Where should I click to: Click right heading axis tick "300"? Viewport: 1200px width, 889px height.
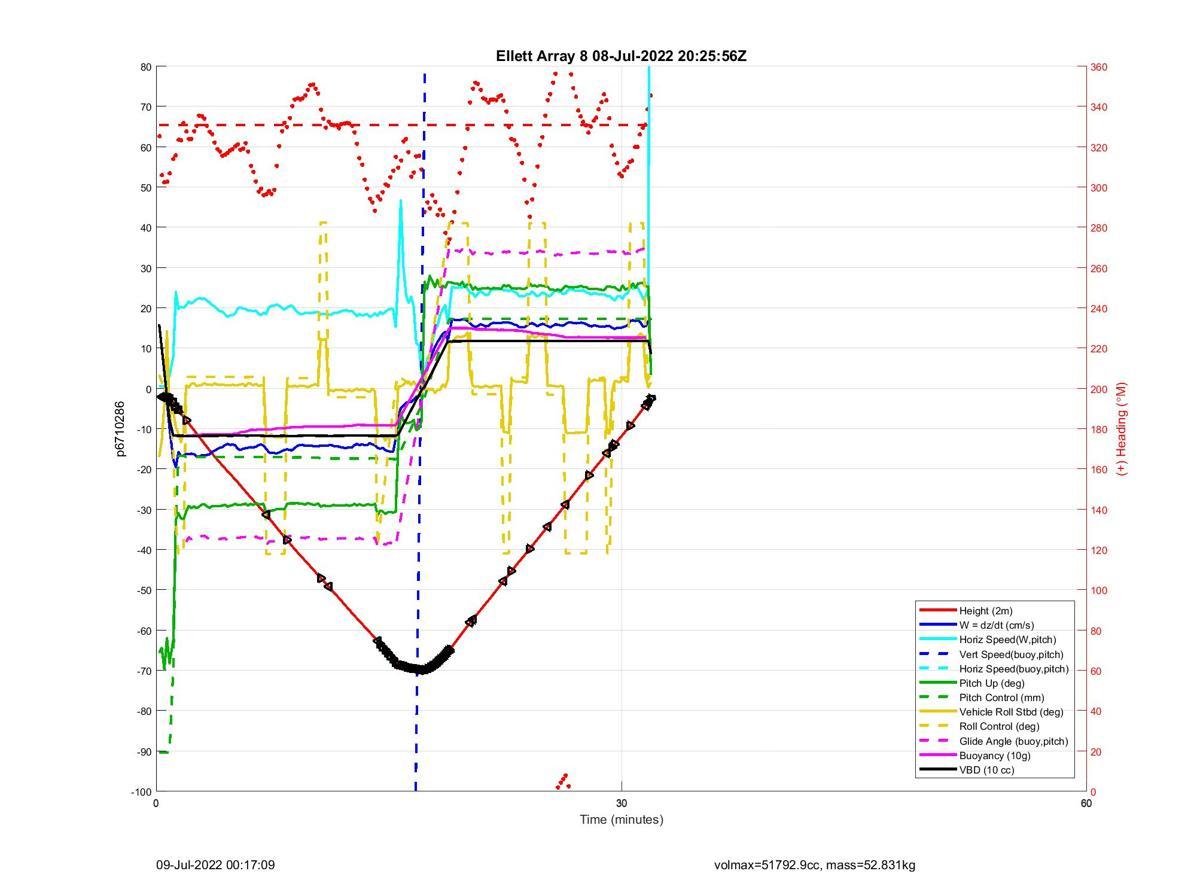tap(1099, 188)
